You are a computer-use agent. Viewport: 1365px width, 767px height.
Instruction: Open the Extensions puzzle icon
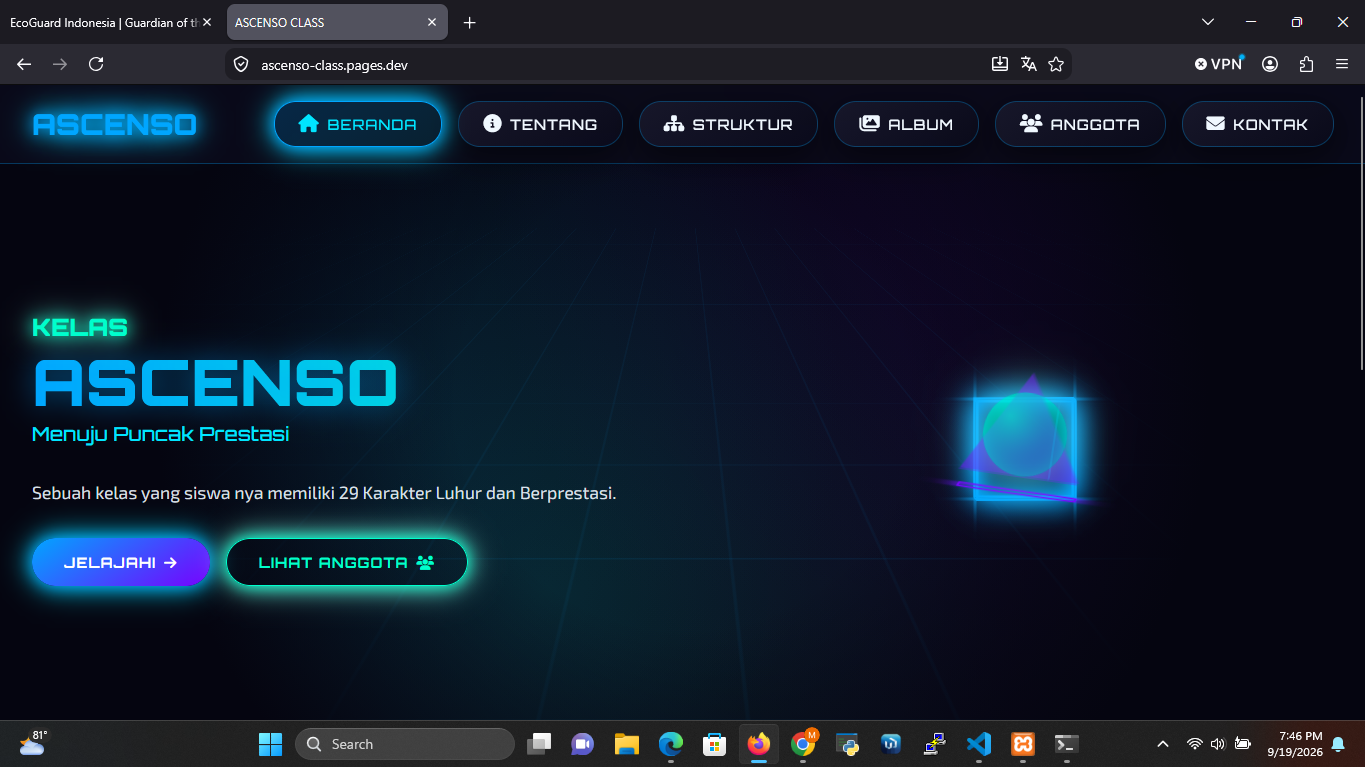coord(1306,64)
